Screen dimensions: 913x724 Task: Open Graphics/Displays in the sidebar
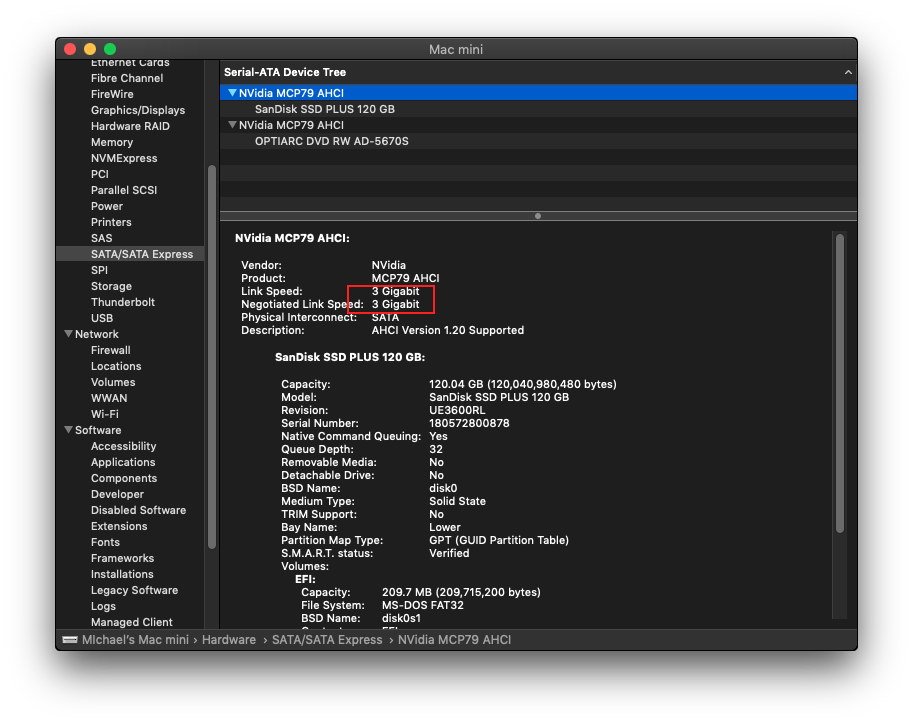138,110
